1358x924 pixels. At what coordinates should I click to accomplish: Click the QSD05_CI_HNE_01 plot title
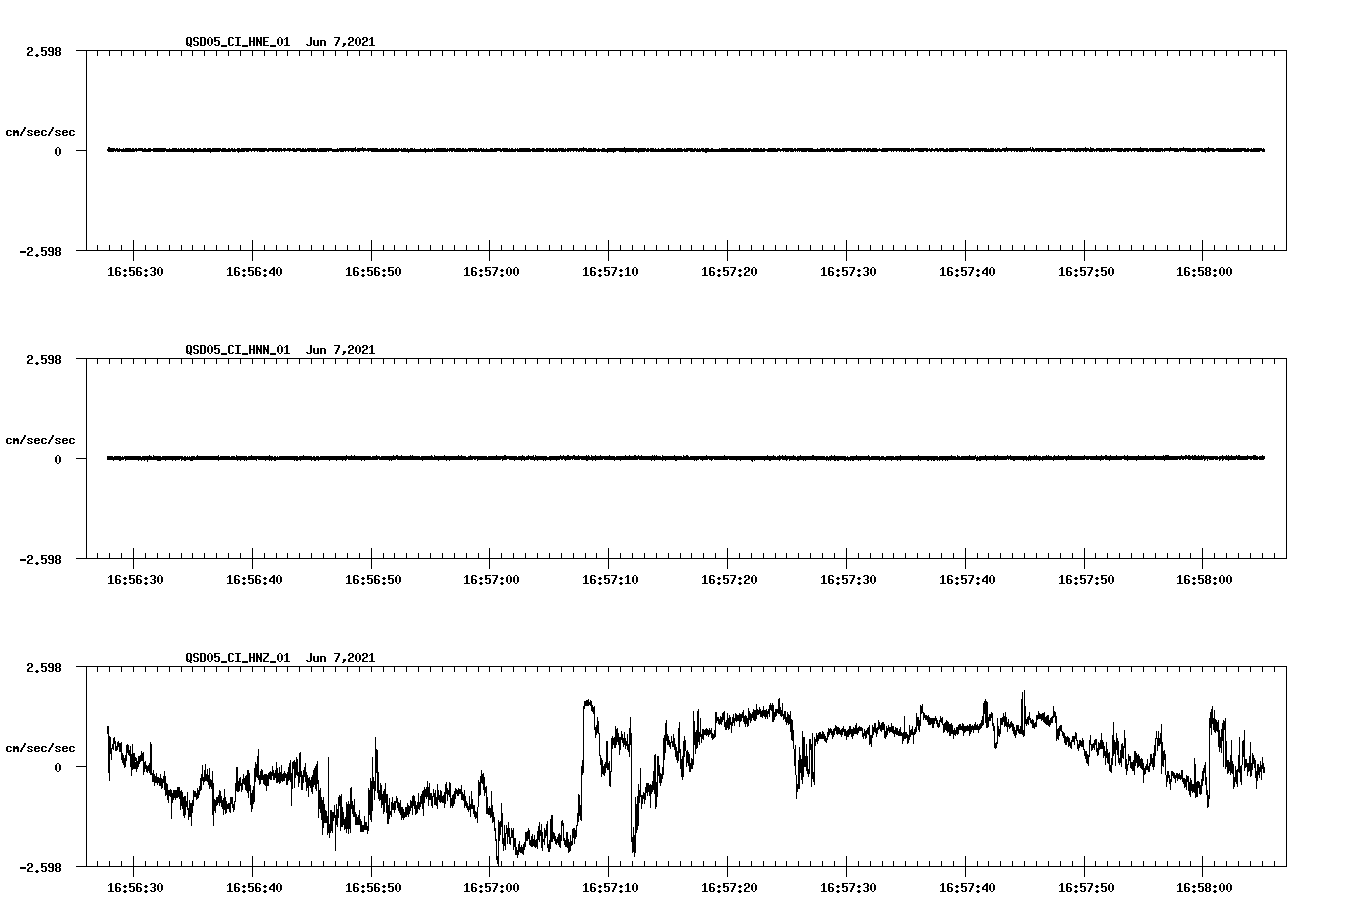tap(280, 42)
